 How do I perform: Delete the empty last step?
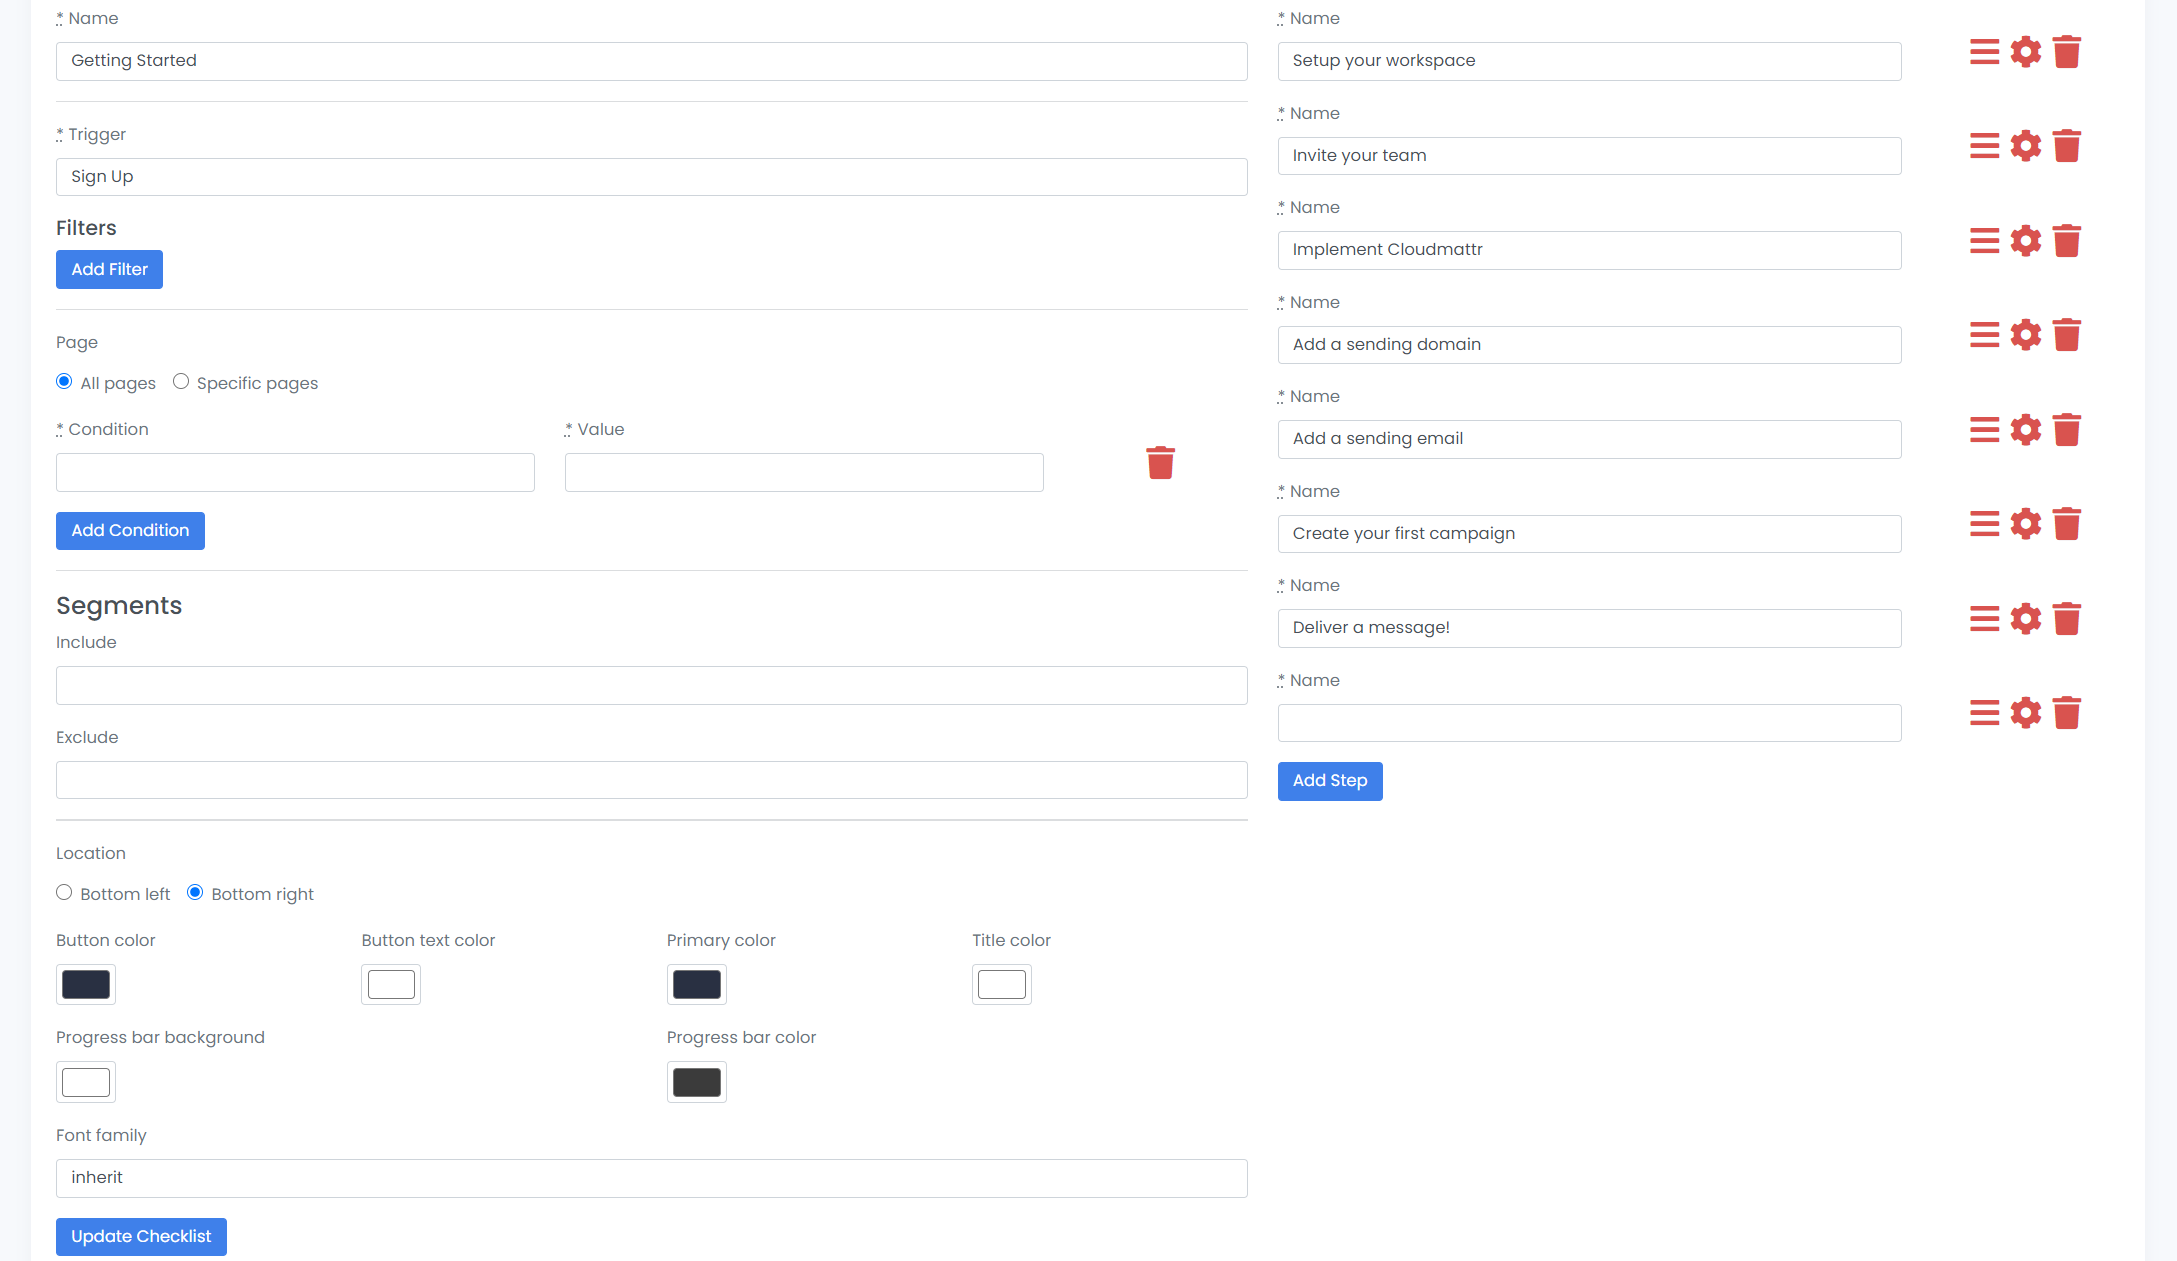coord(2066,713)
